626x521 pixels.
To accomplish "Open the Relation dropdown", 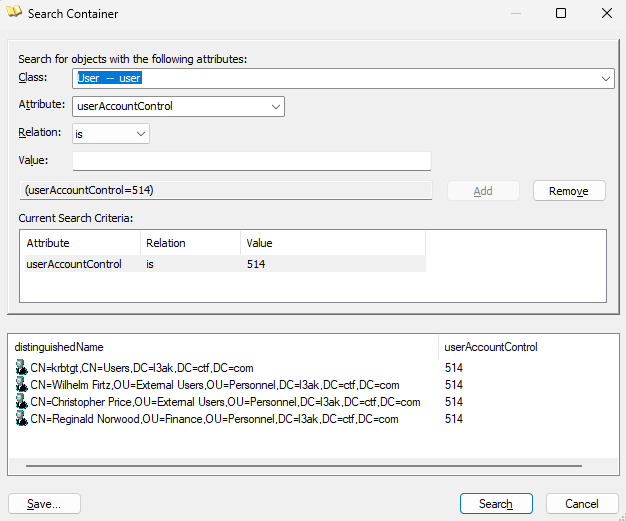I will pyautogui.click(x=141, y=133).
